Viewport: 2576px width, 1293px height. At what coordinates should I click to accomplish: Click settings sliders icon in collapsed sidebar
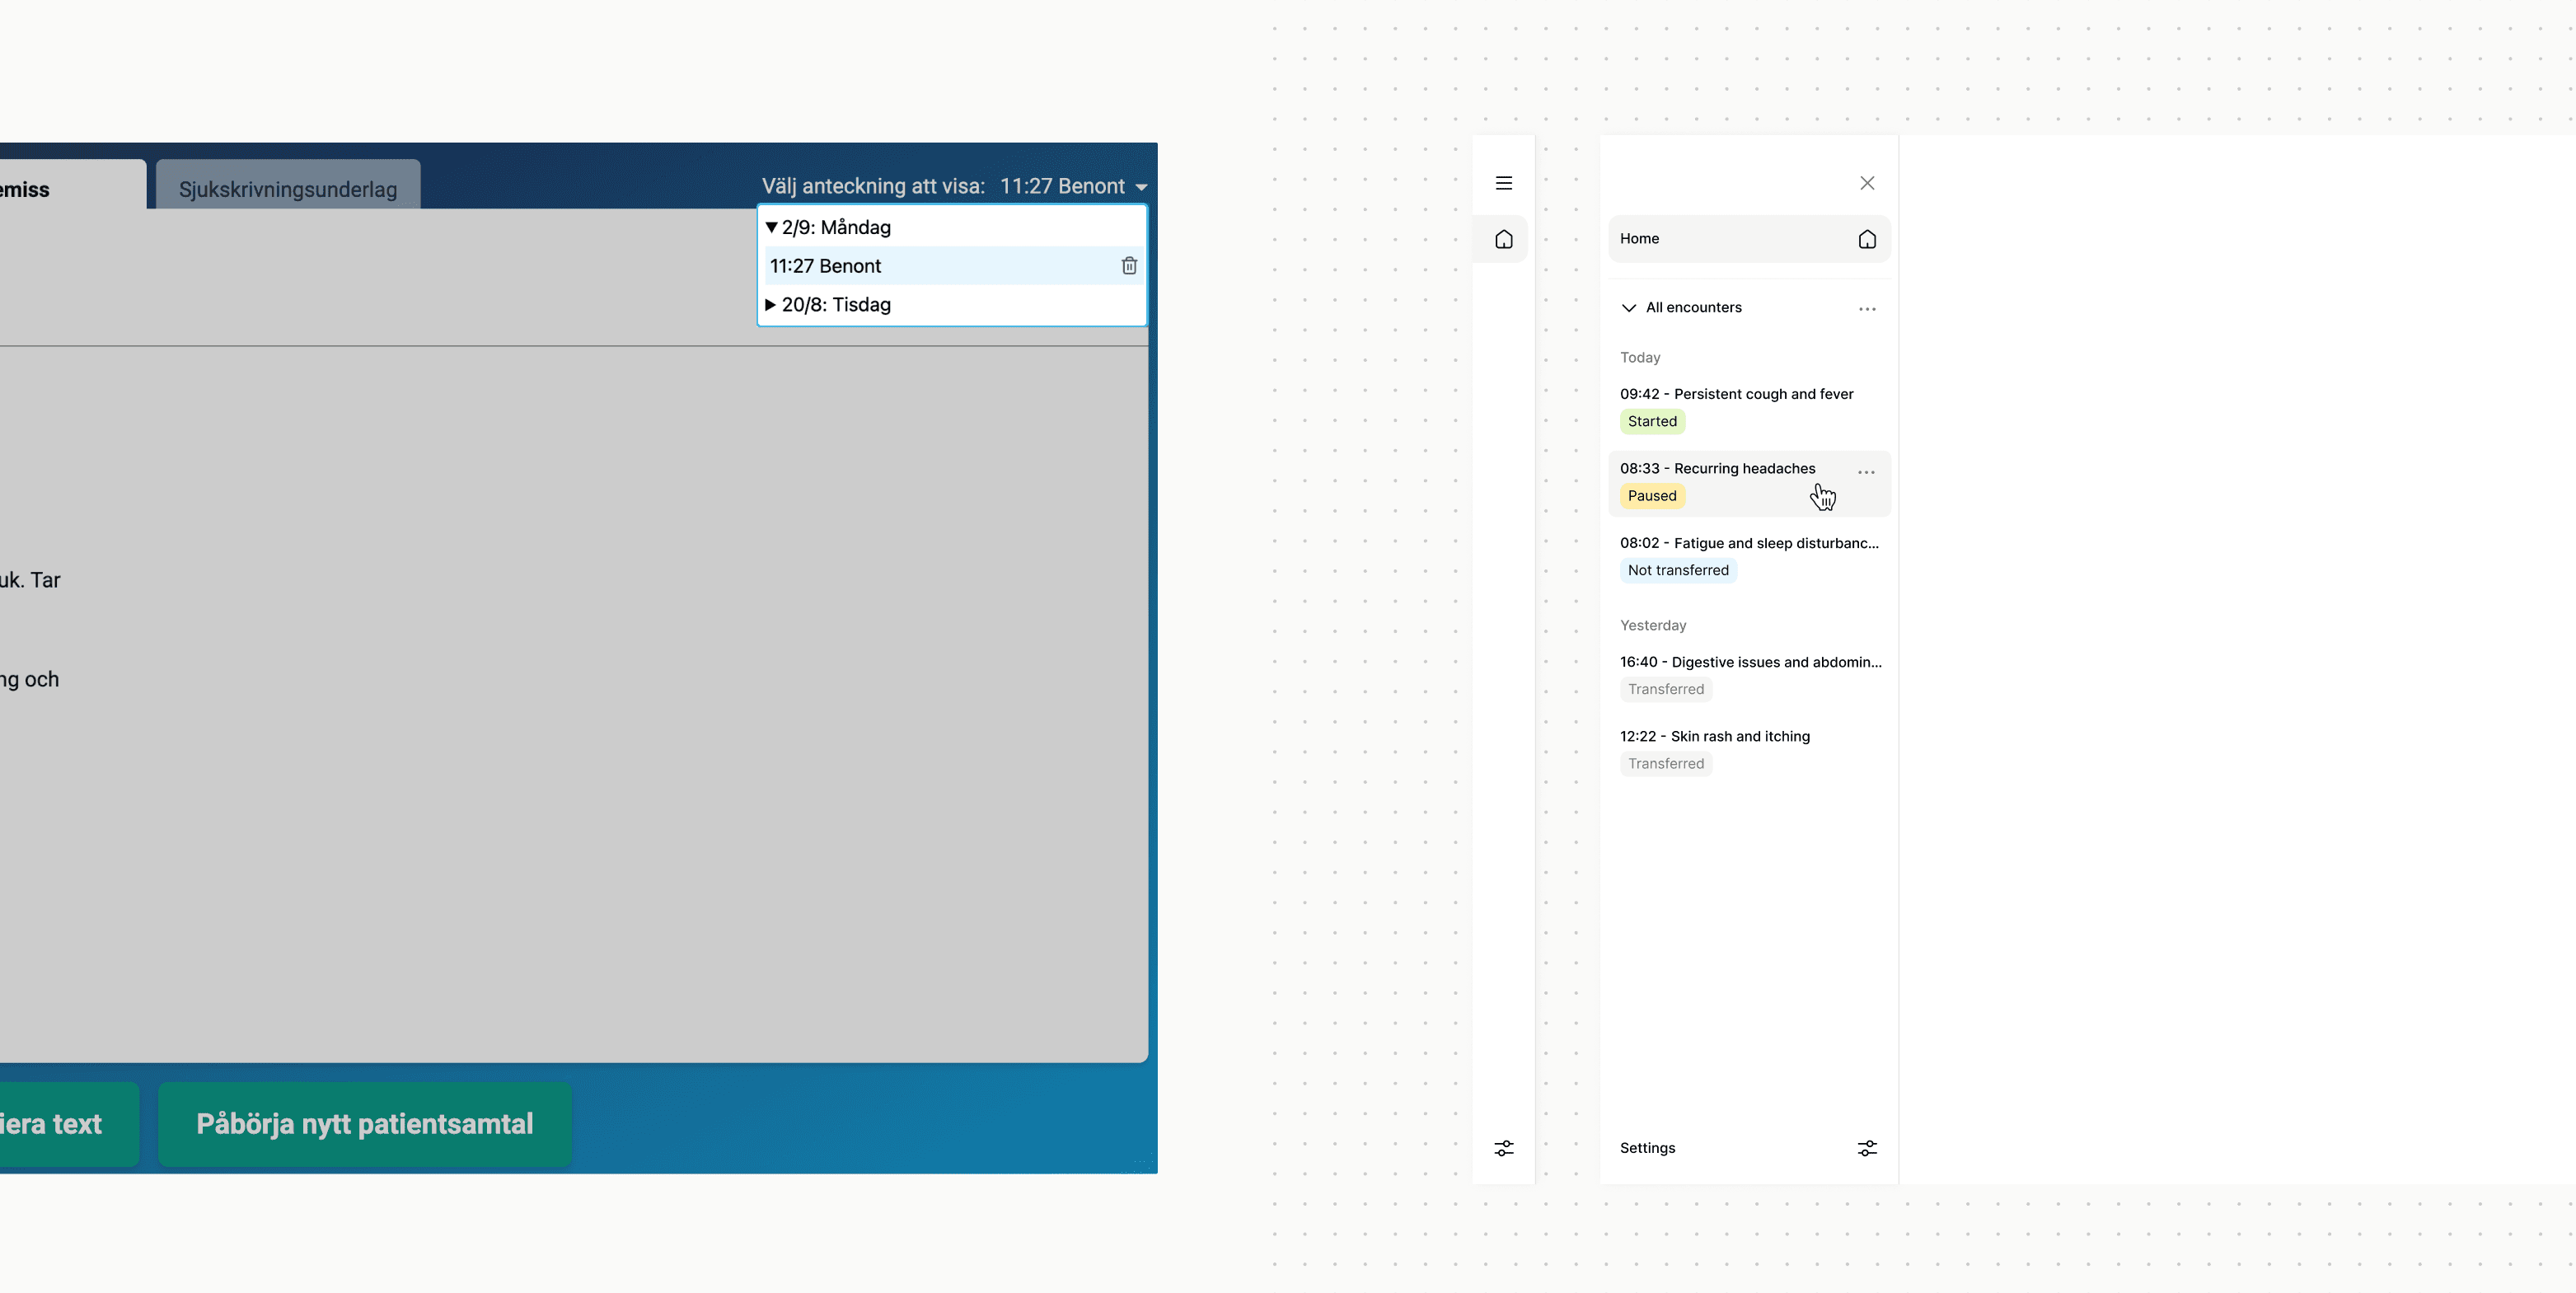click(x=1503, y=1148)
